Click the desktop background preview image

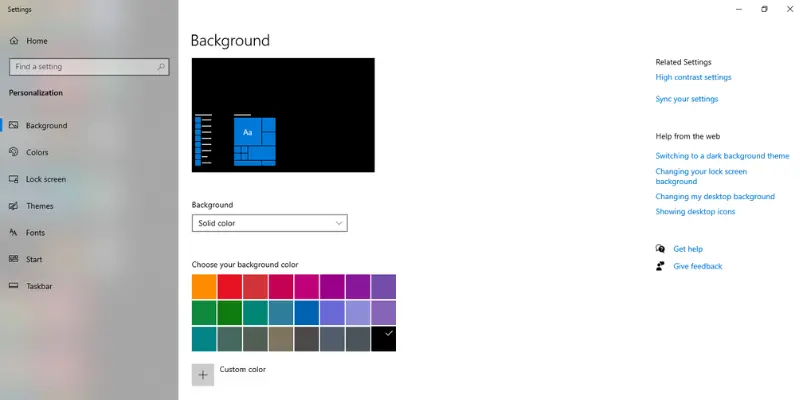coord(283,115)
